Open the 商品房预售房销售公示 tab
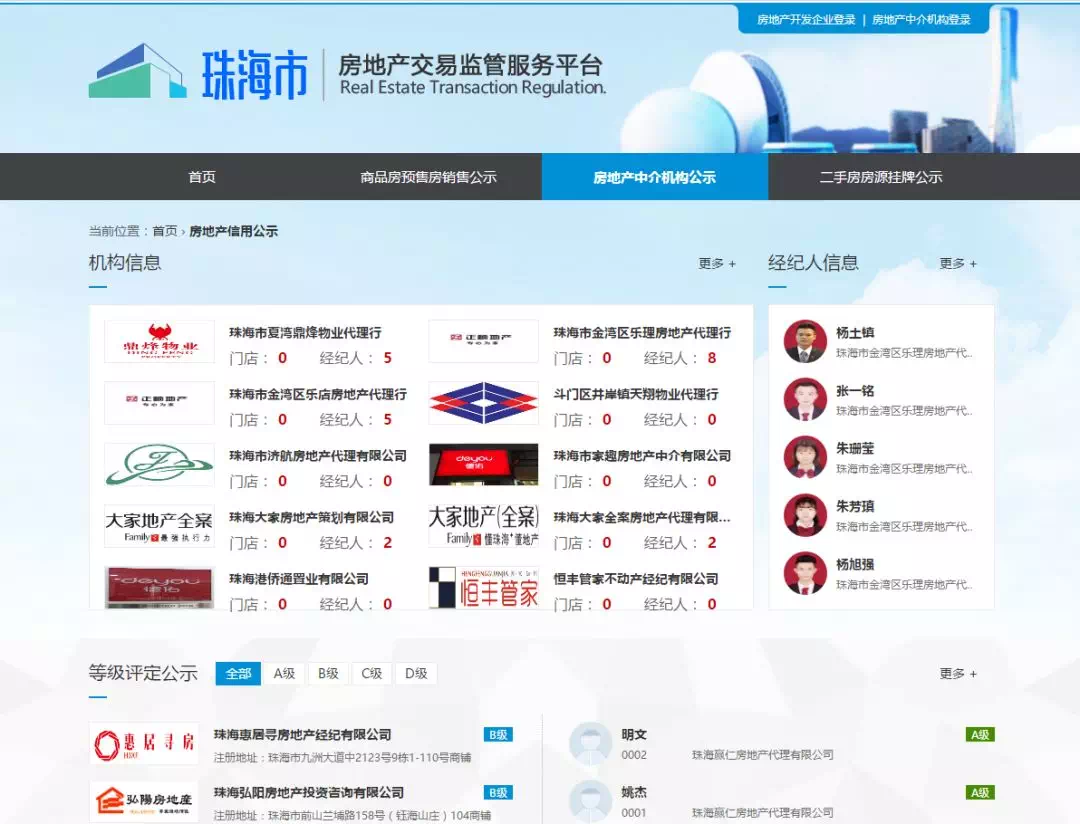1080x824 pixels. [428, 177]
